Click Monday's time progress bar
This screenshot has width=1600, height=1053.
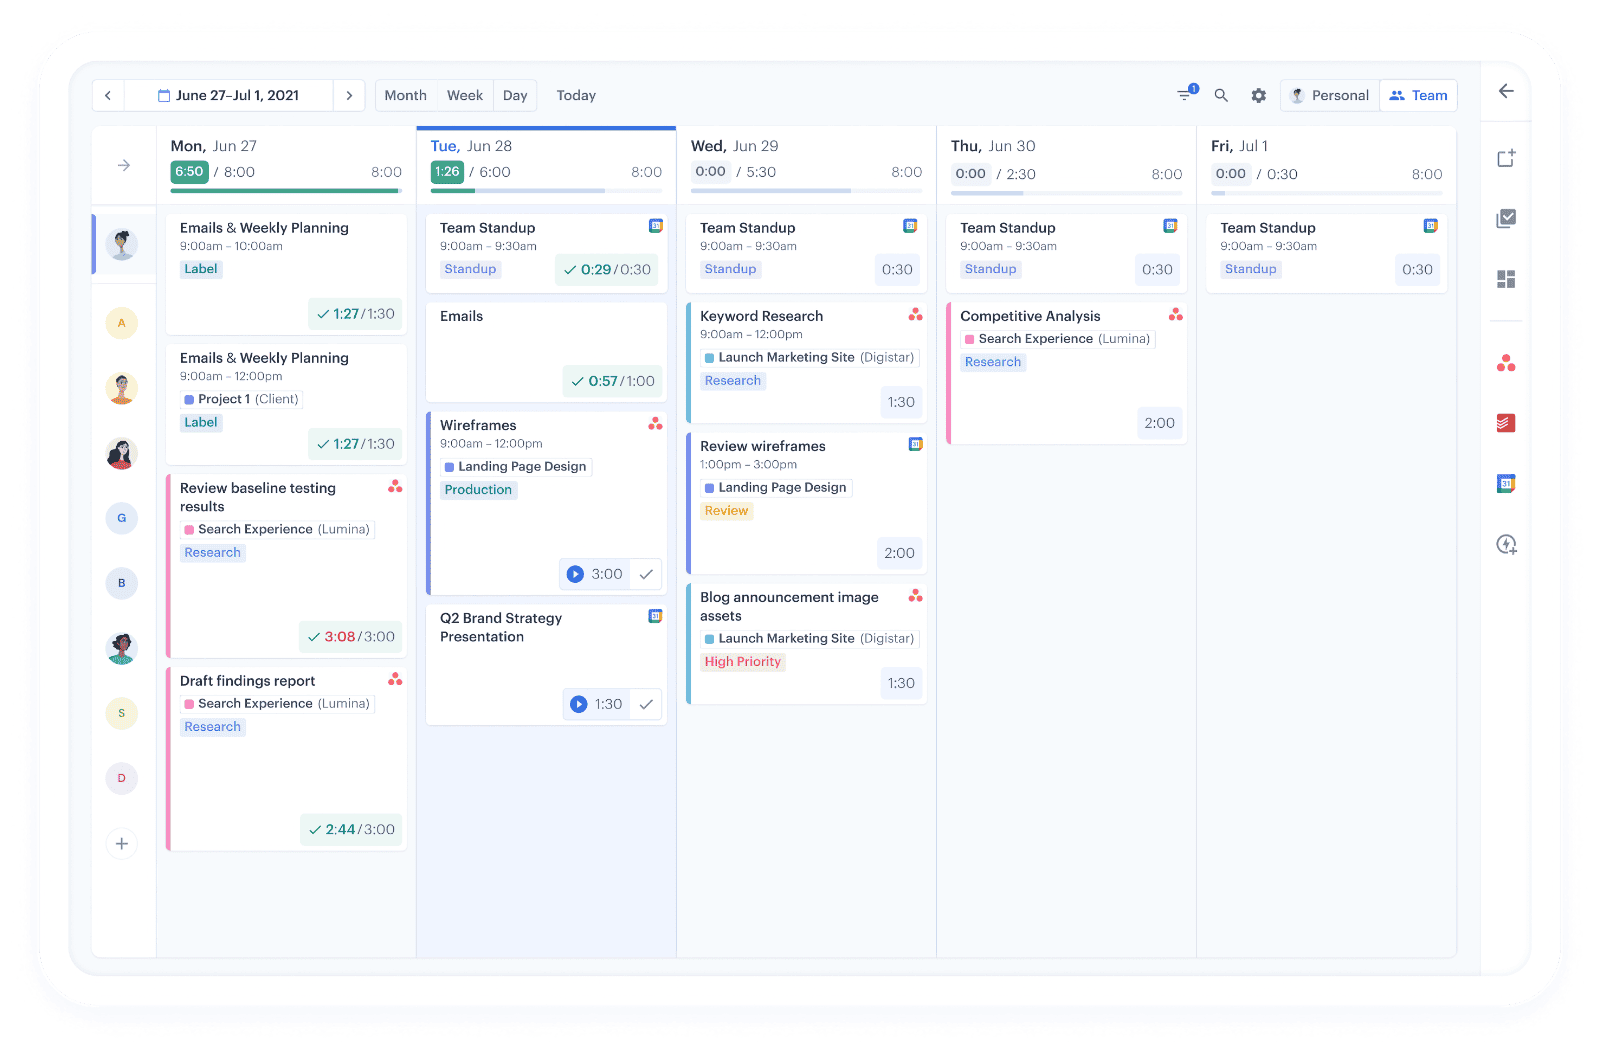click(286, 190)
